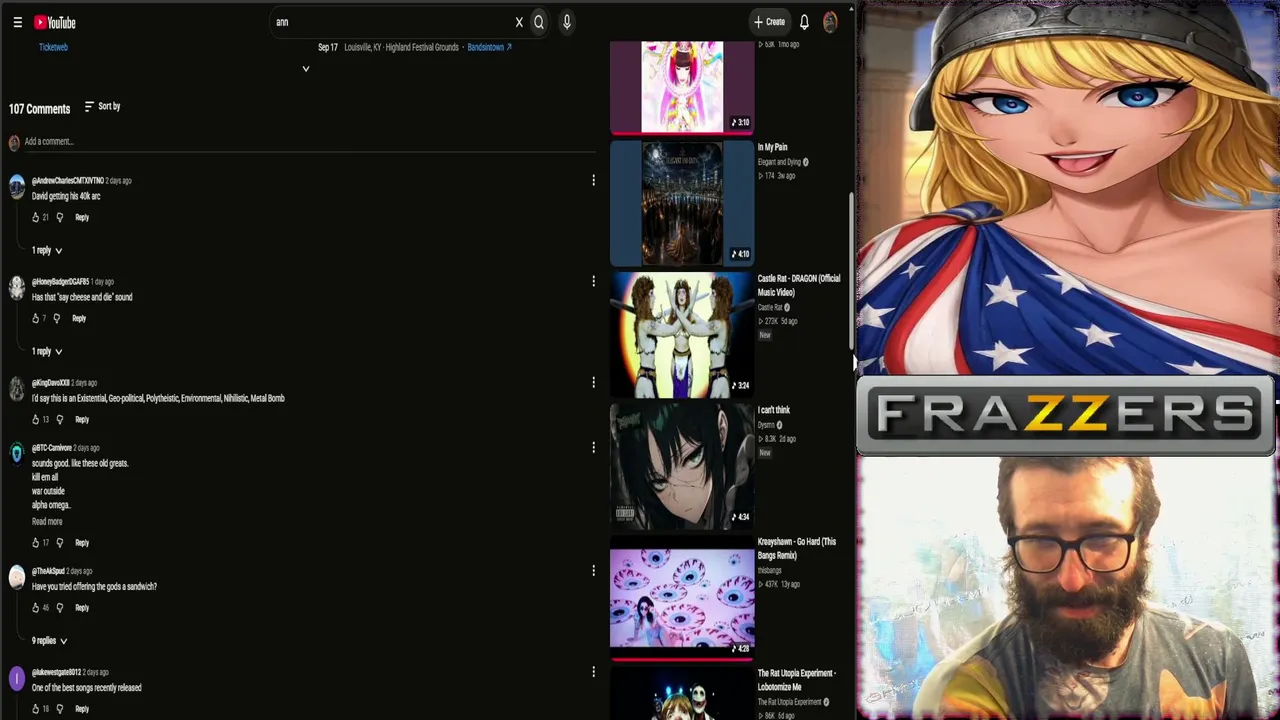Play the Kreayshawn Go Hard video thumbnail
The width and height of the screenshot is (1280, 720).
point(682,598)
